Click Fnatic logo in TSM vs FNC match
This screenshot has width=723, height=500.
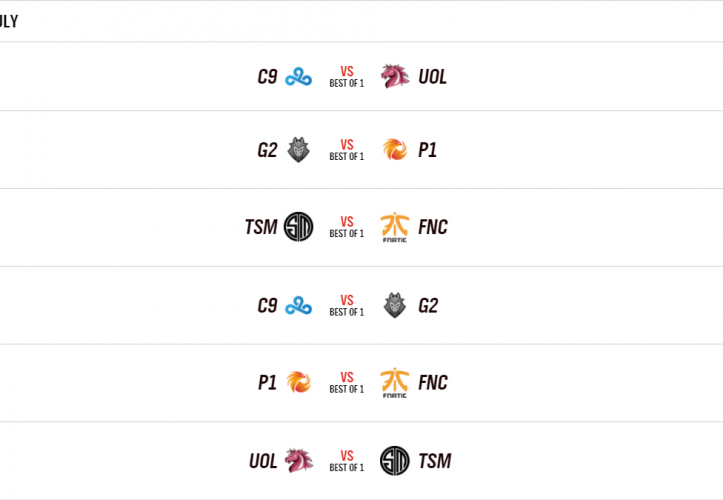coord(395,228)
